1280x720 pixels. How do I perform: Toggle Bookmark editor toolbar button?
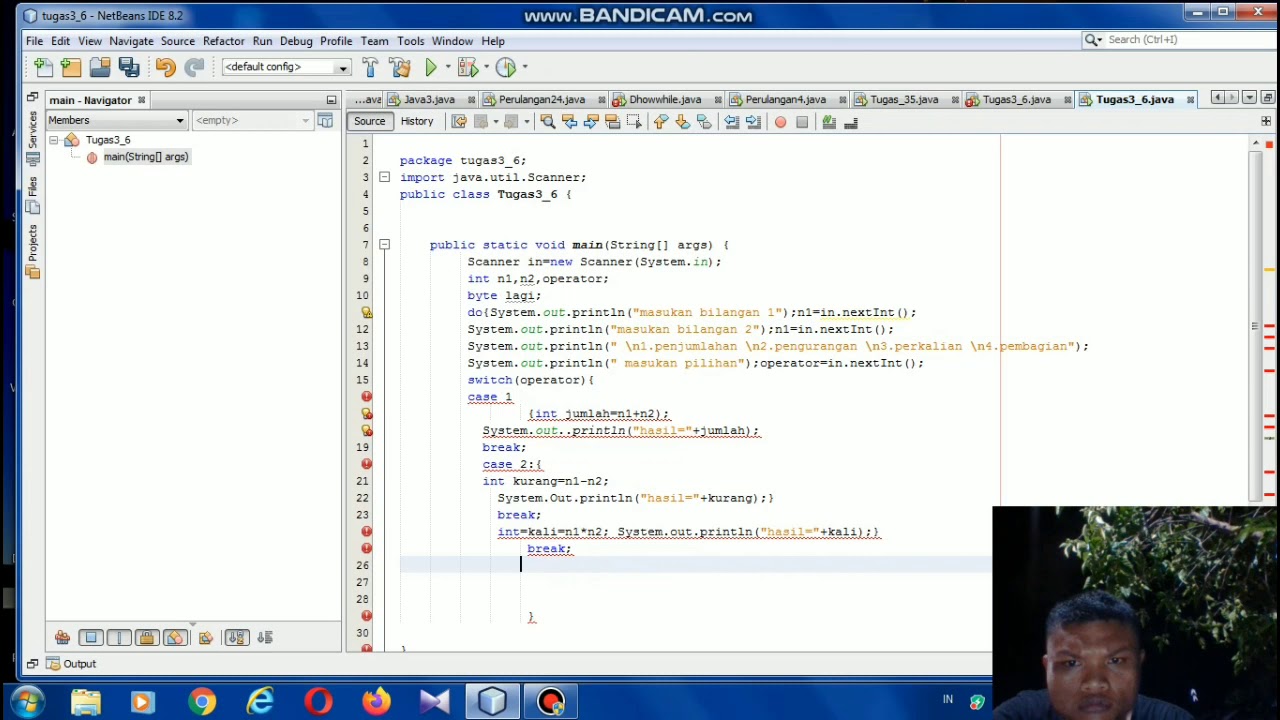point(704,122)
